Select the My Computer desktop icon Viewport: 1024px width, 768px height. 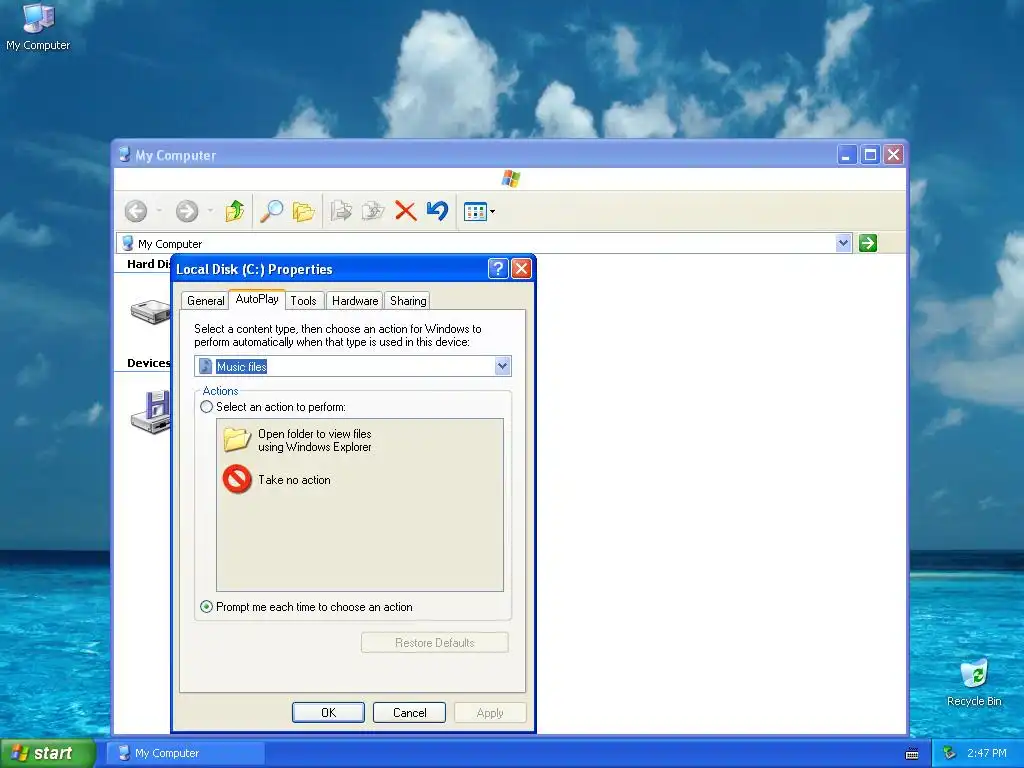[x=38, y=27]
